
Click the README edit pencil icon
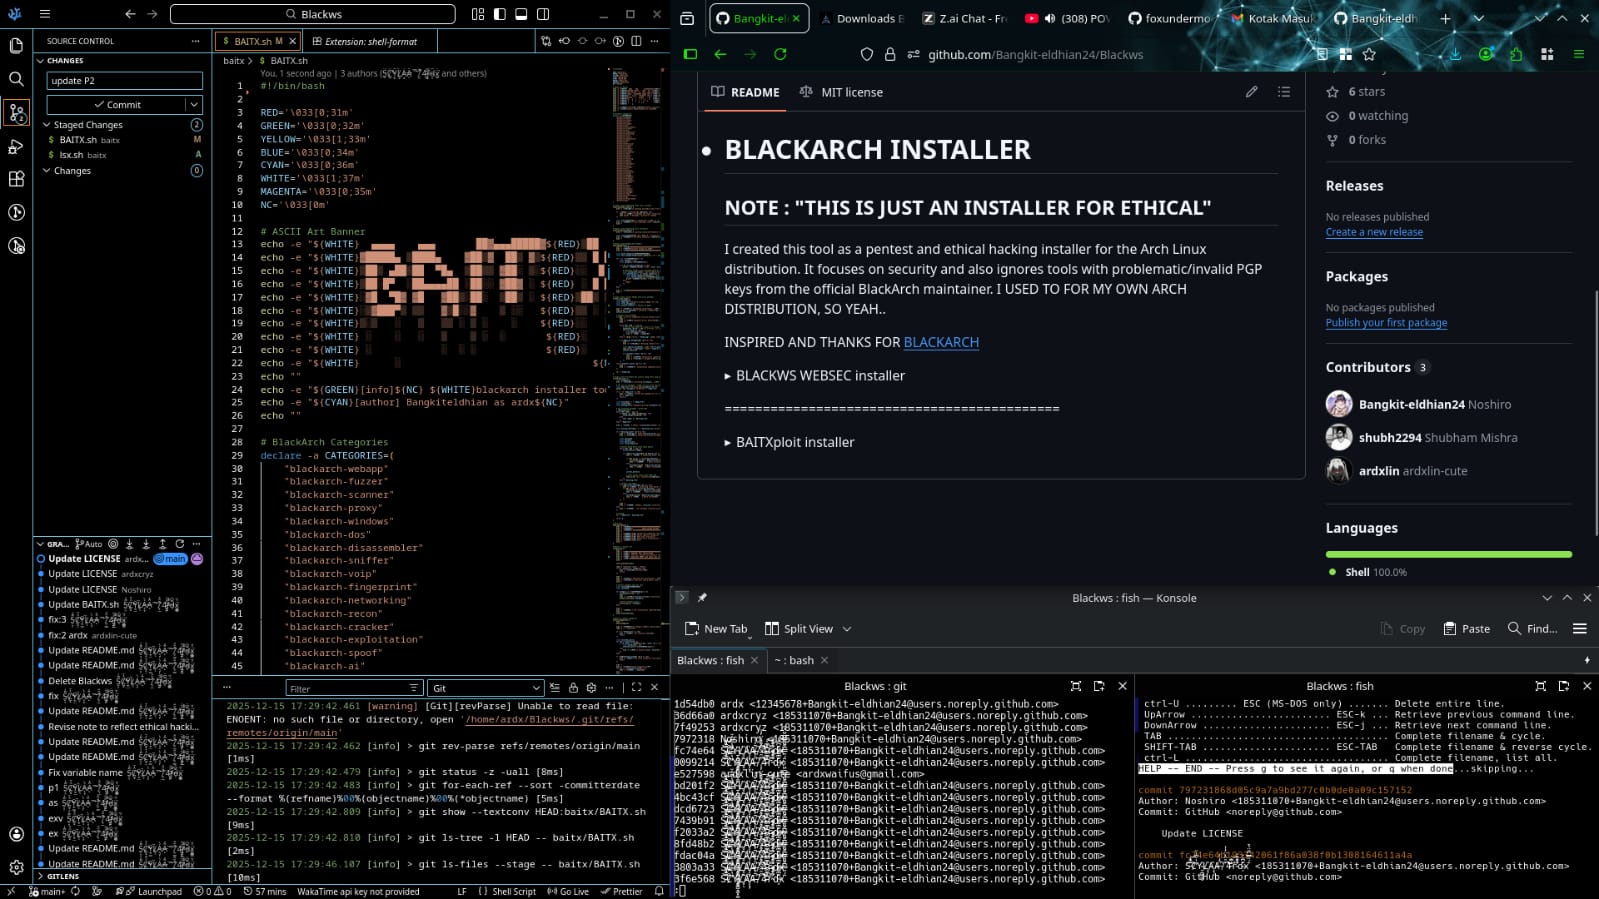[1251, 92]
